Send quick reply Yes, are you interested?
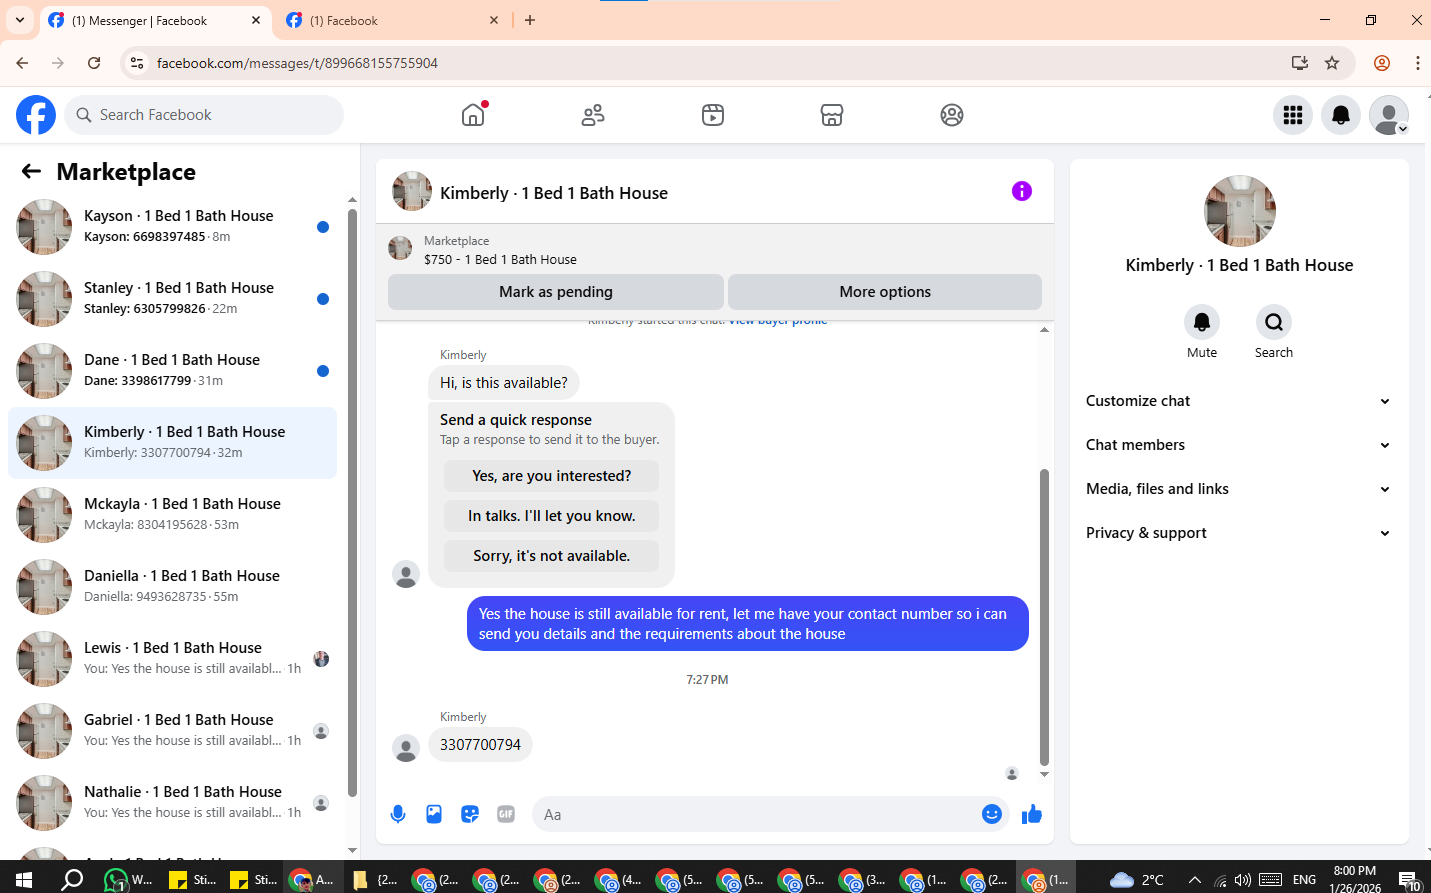This screenshot has height=893, width=1431. pyautogui.click(x=552, y=476)
